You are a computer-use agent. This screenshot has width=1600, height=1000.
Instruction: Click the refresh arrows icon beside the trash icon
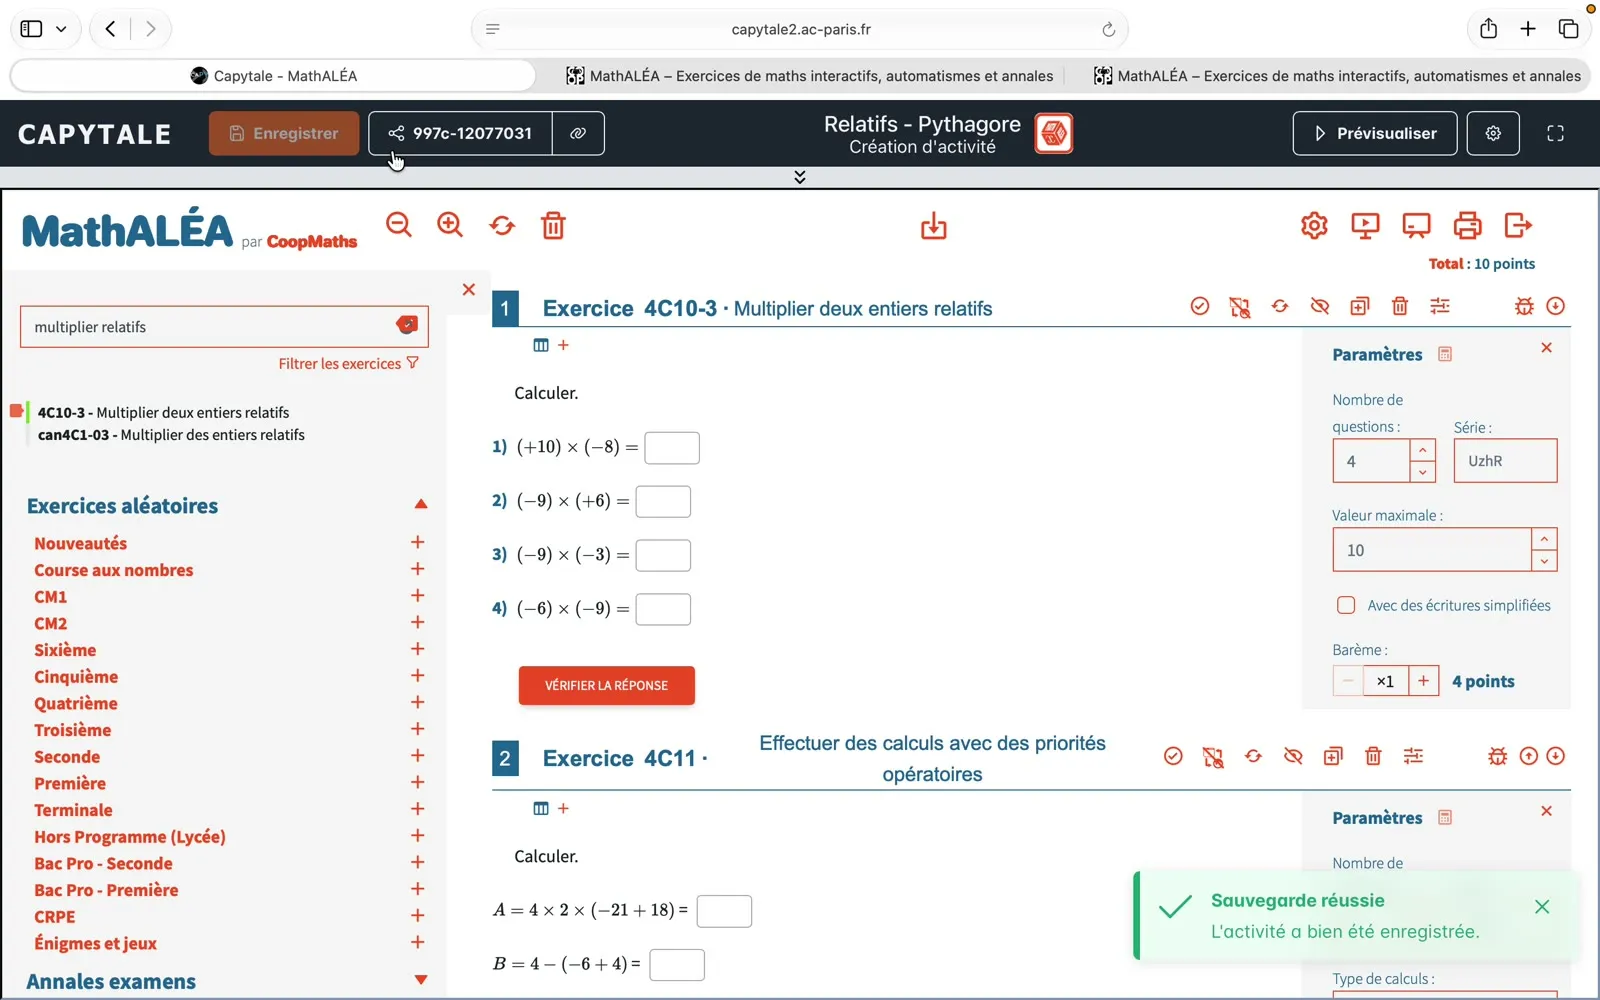502,226
